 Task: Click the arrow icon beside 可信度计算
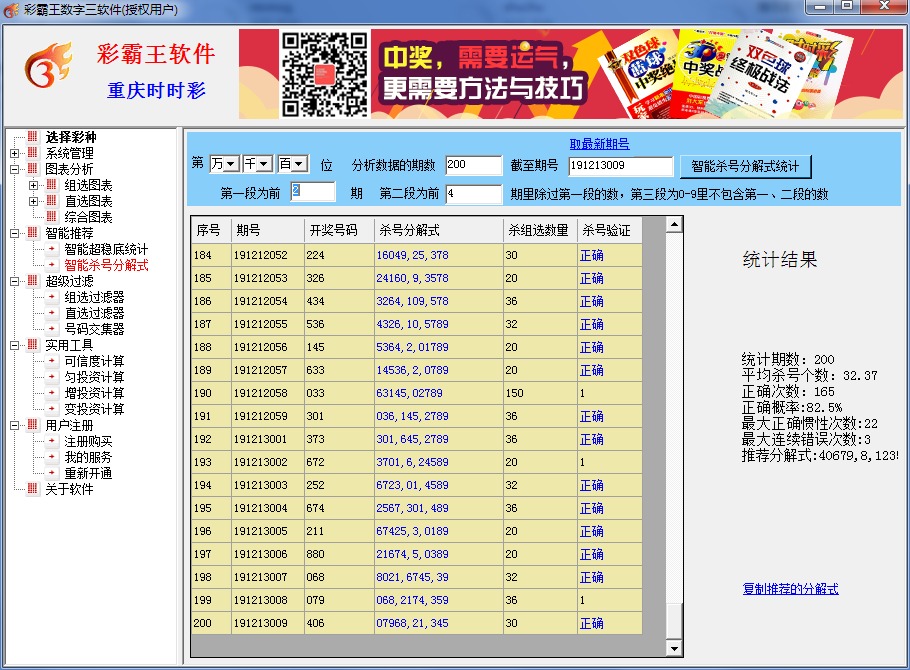[x=51, y=361]
